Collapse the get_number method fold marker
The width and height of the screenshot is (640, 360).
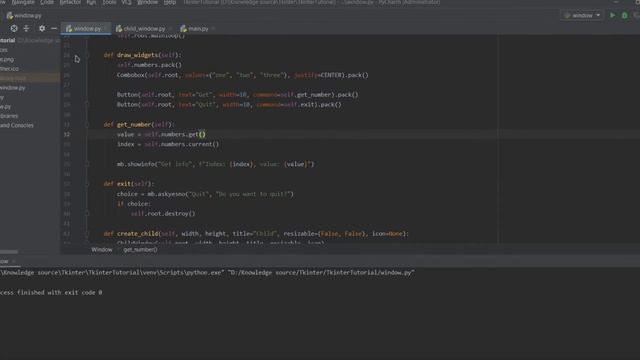point(87,124)
